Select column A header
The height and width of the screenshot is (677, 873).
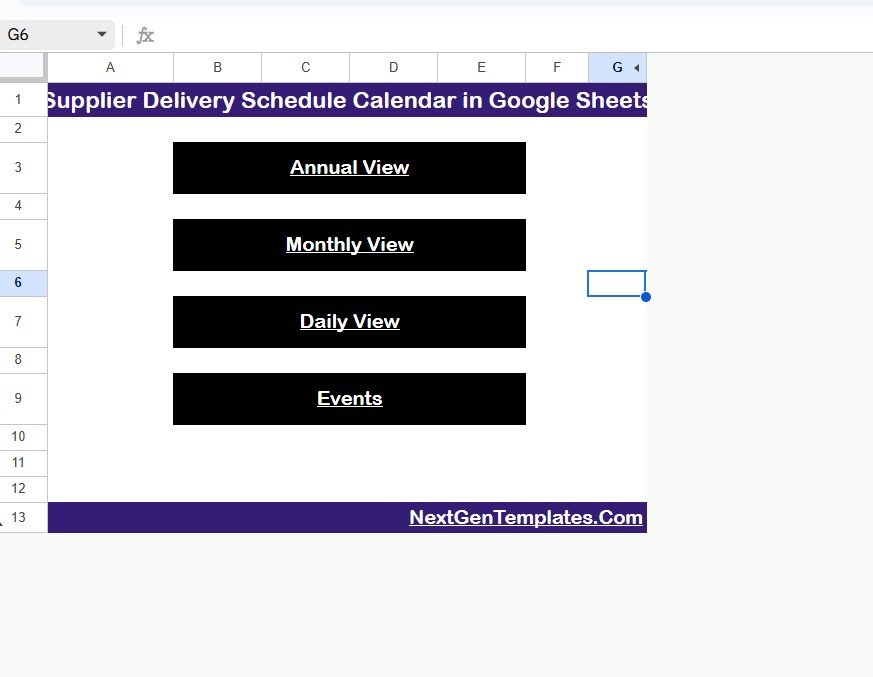click(x=110, y=67)
